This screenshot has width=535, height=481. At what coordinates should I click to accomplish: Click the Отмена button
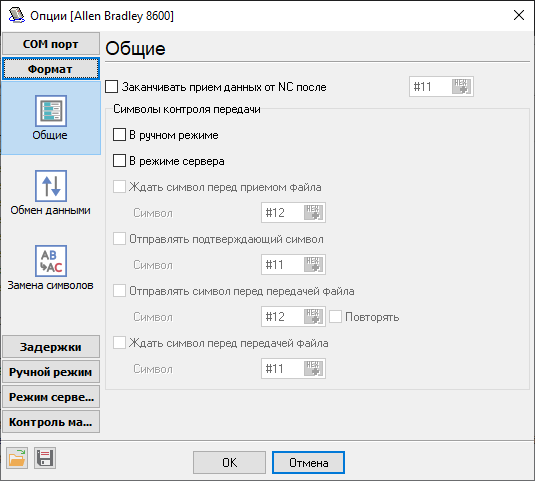308,463
